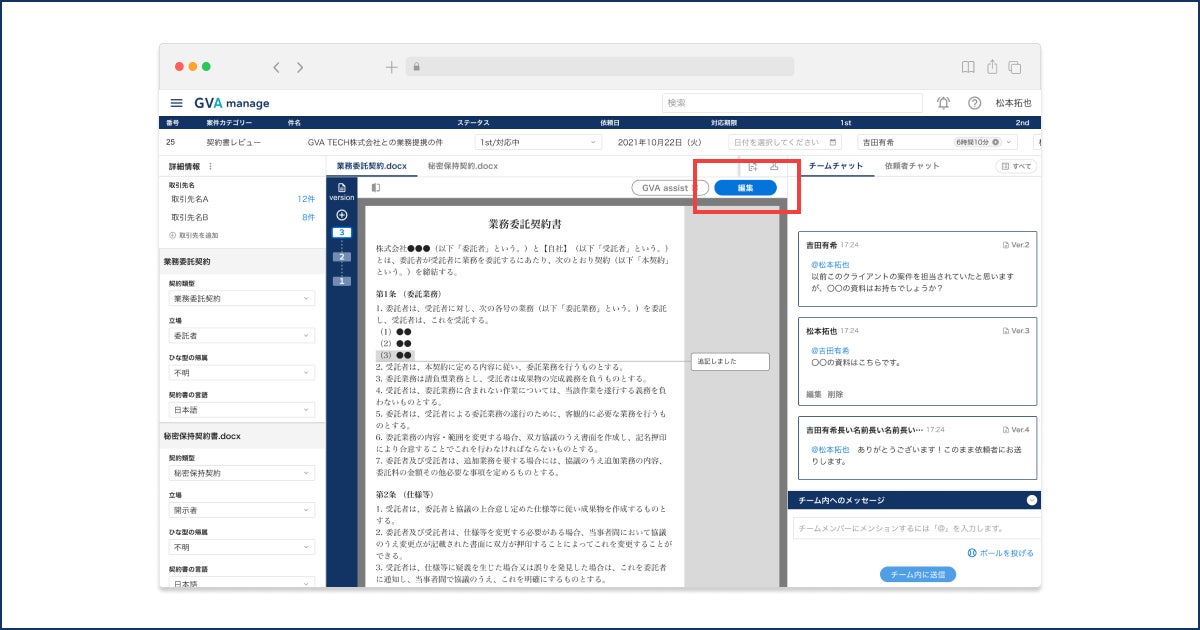Open the 吉田有希 assignee dropdown

(939, 143)
